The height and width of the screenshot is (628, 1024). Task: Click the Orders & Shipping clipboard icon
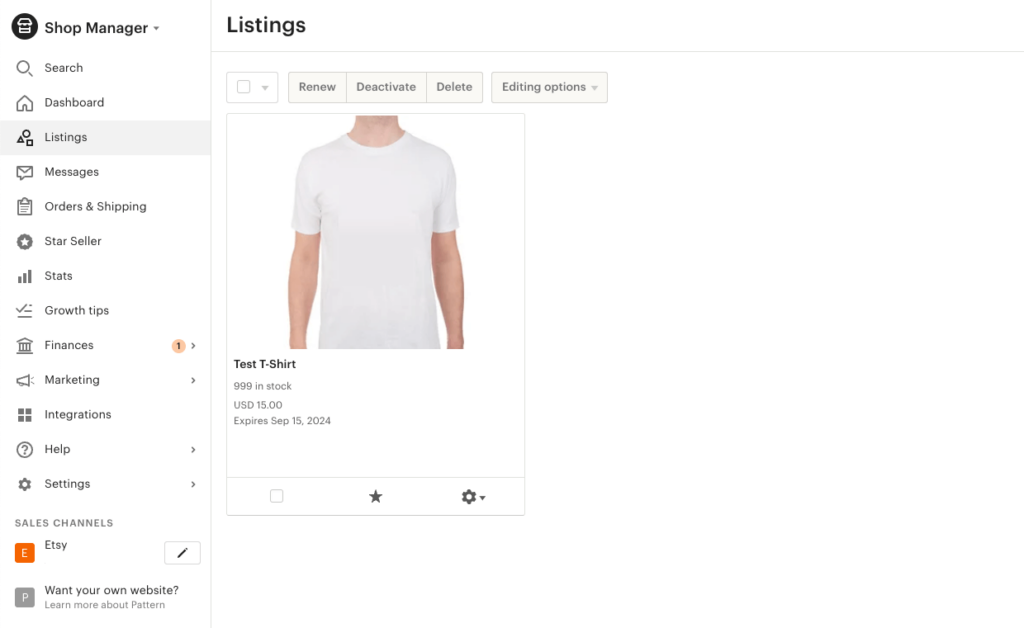tap(24, 206)
